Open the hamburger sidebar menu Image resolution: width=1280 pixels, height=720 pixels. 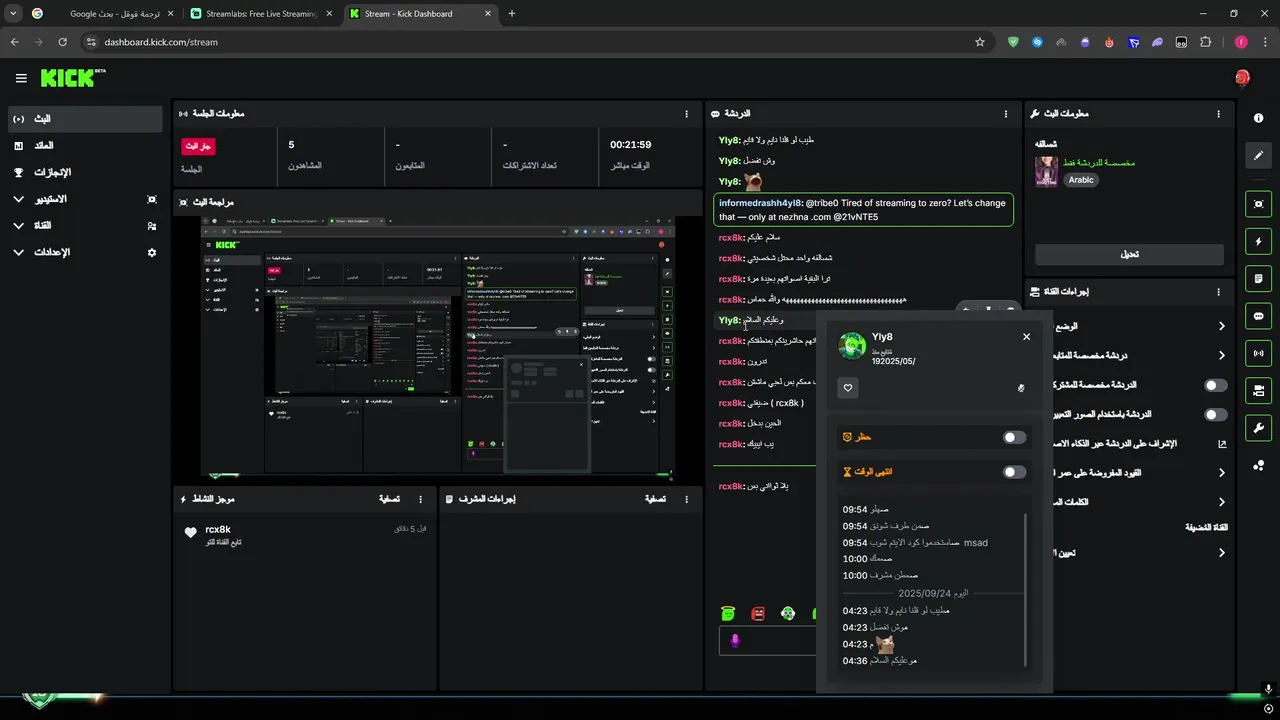[x=21, y=78]
